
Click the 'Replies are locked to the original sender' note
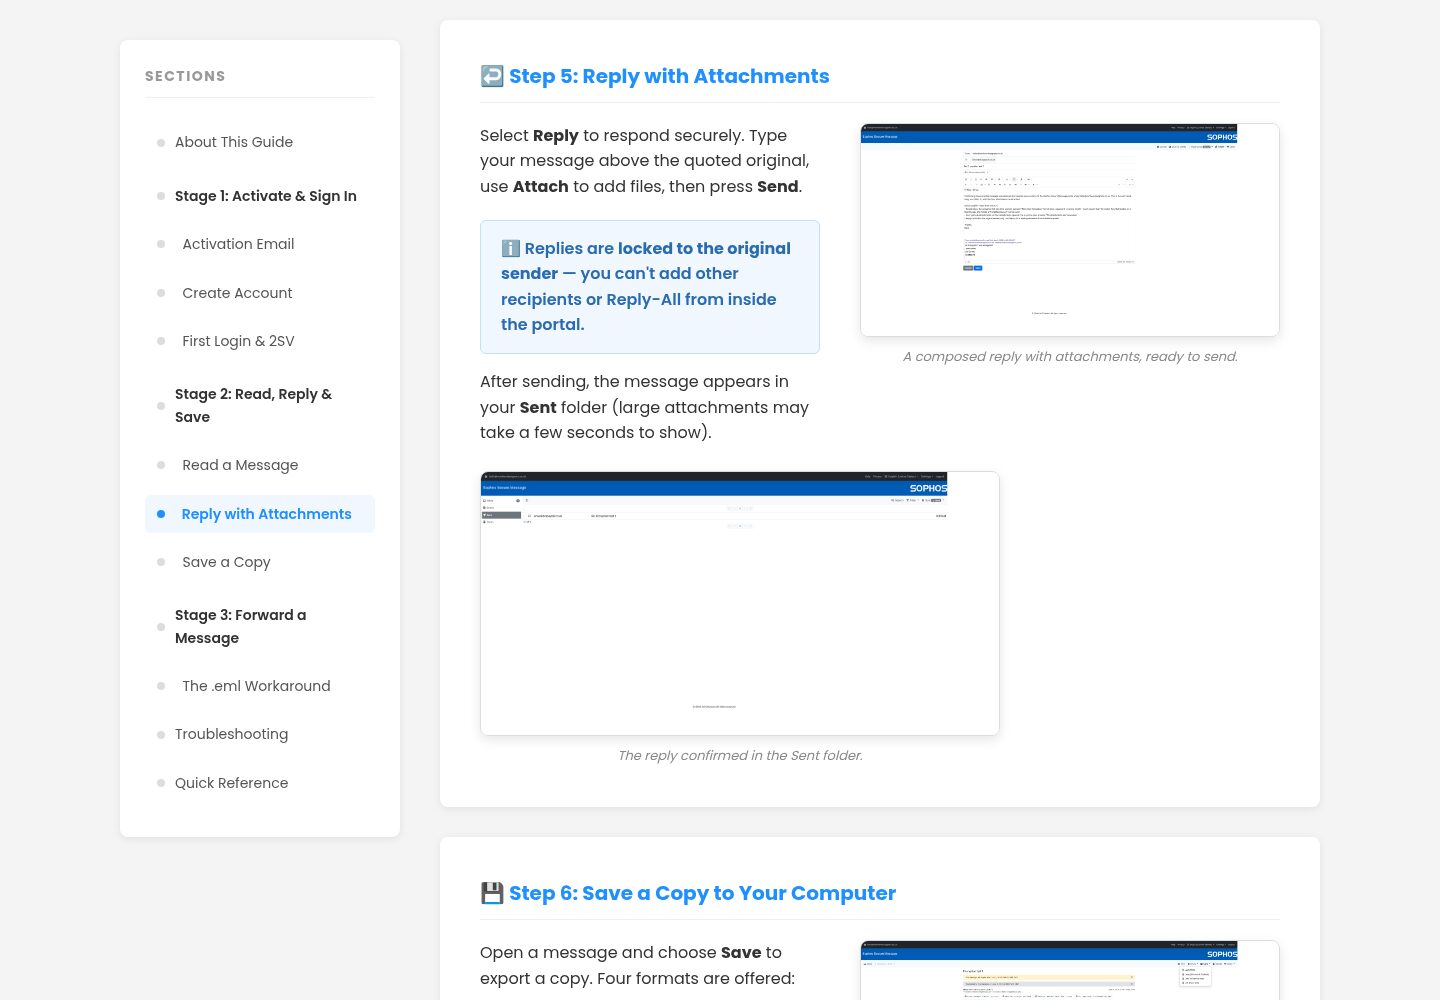point(650,287)
